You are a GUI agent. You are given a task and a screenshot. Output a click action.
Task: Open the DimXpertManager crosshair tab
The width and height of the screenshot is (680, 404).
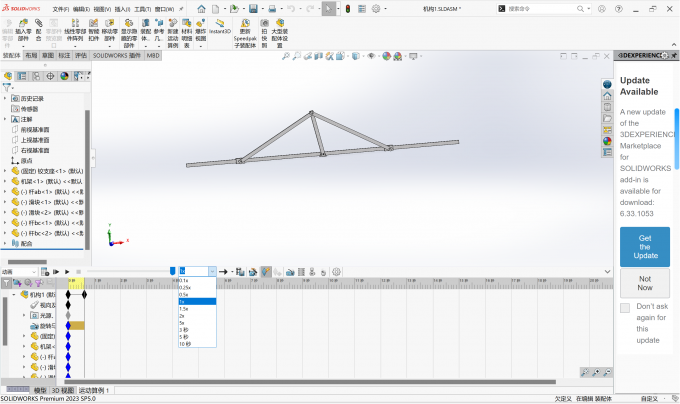click(x=50, y=76)
